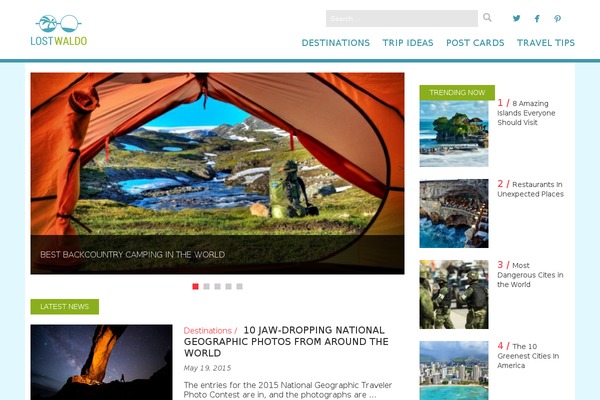Image resolution: width=600 pixels, height=400 pixels.
Task: Open the Post Cards menu
Action: point(475,43)
